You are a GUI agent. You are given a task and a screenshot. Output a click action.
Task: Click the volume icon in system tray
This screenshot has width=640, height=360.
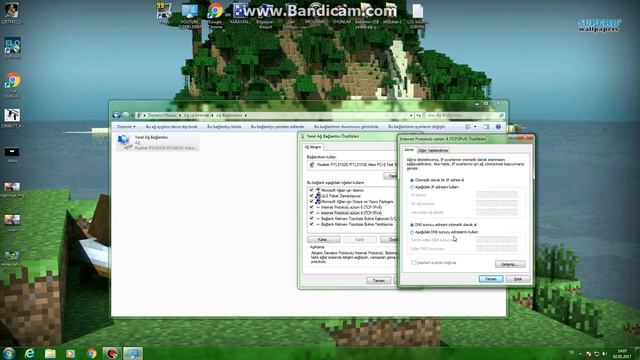point(604,354)
